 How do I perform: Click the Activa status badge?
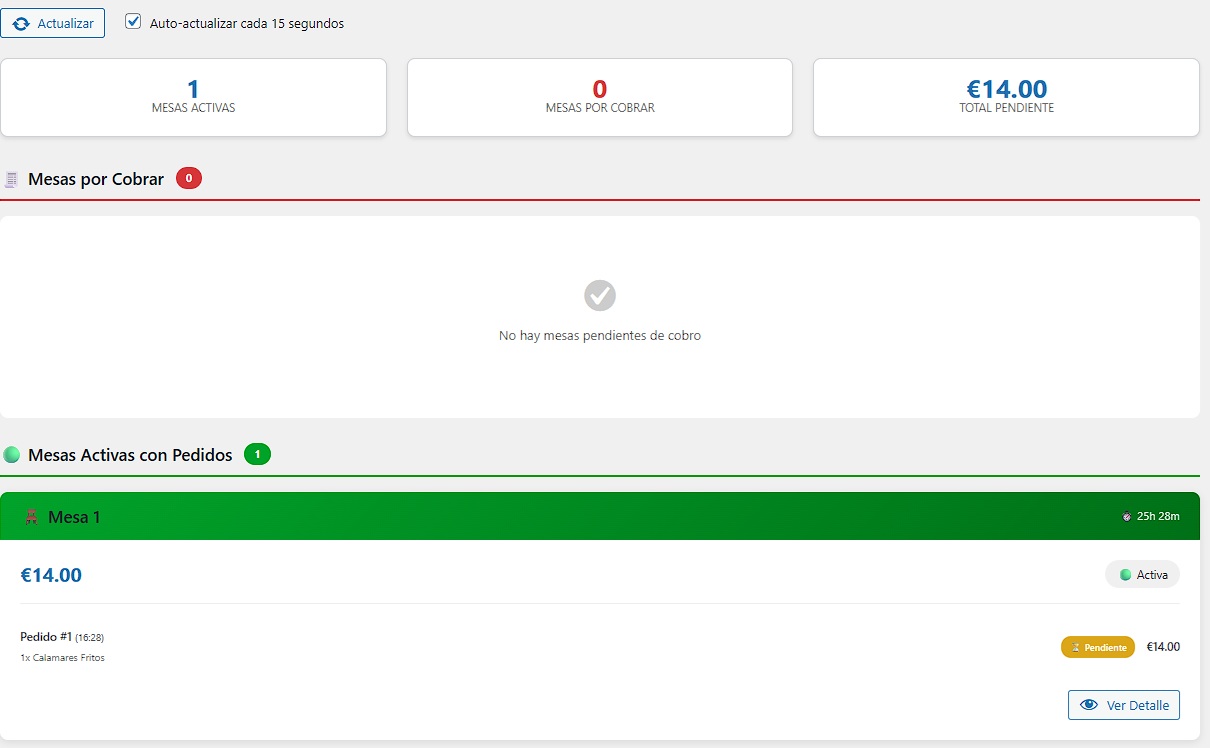pos(1142,575)
